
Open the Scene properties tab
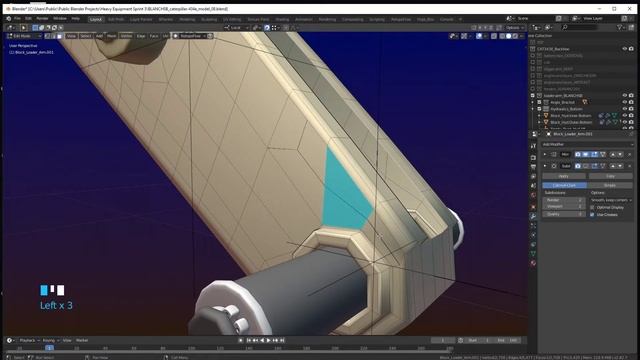(x=533, y=186)
